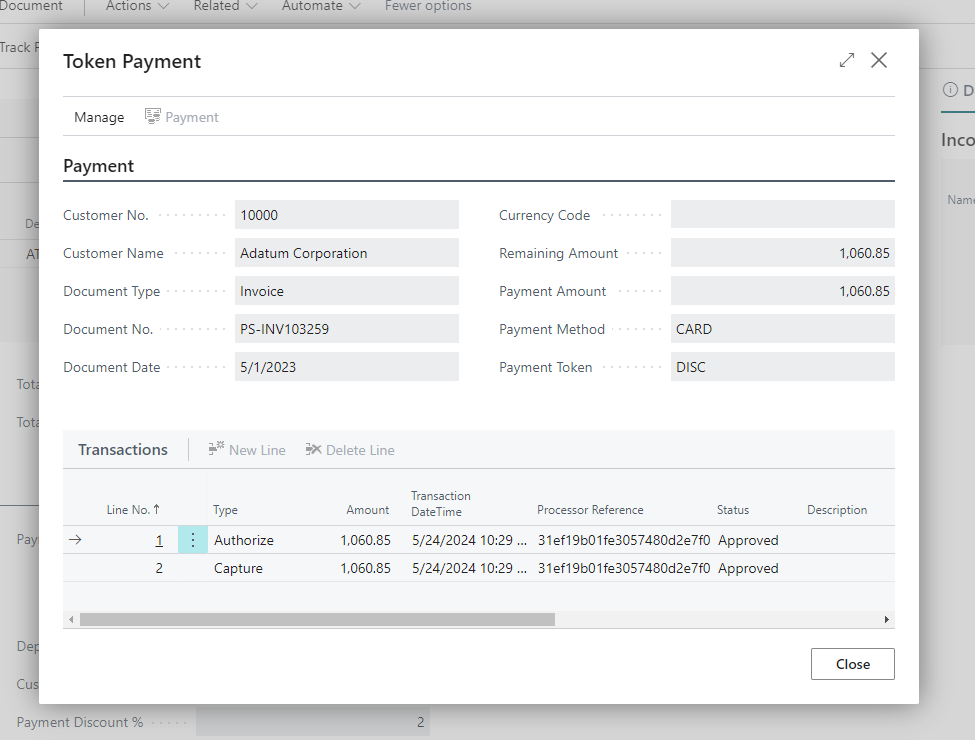The image size is (975, 740).
Task: Click Capture row transaction datetime cell
Action: [469, 568]
